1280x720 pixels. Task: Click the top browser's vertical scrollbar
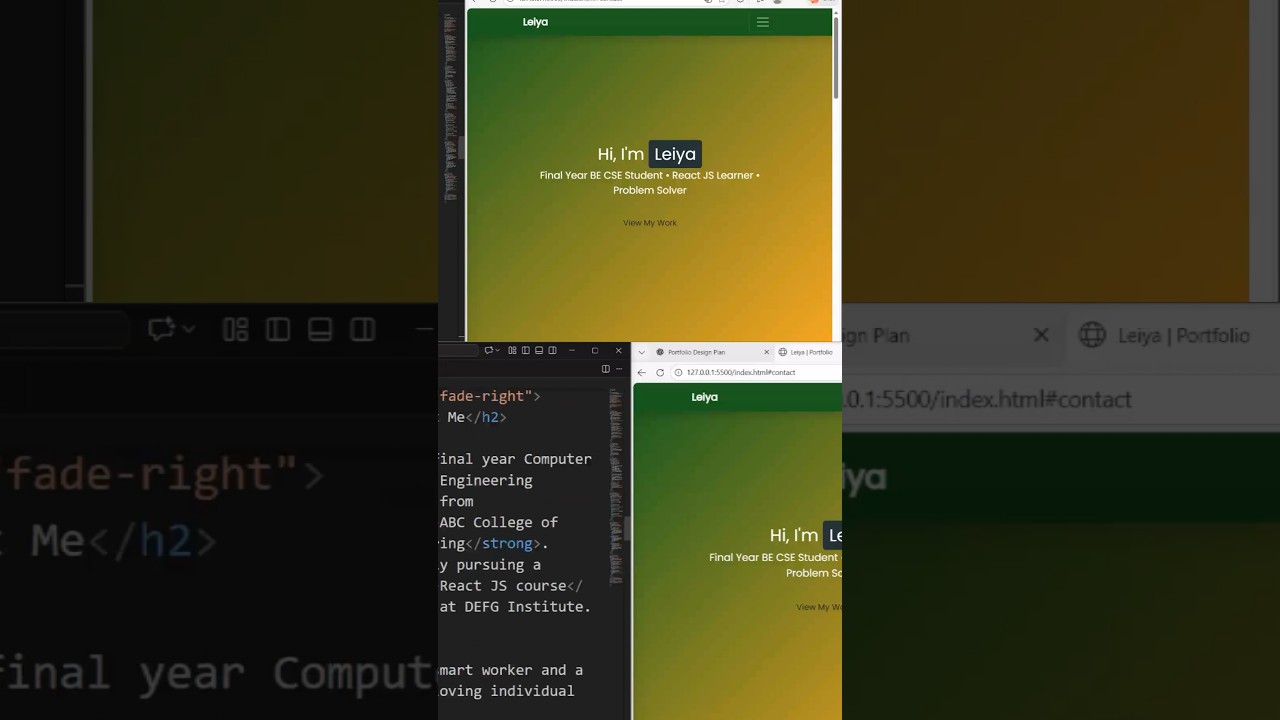835,57
